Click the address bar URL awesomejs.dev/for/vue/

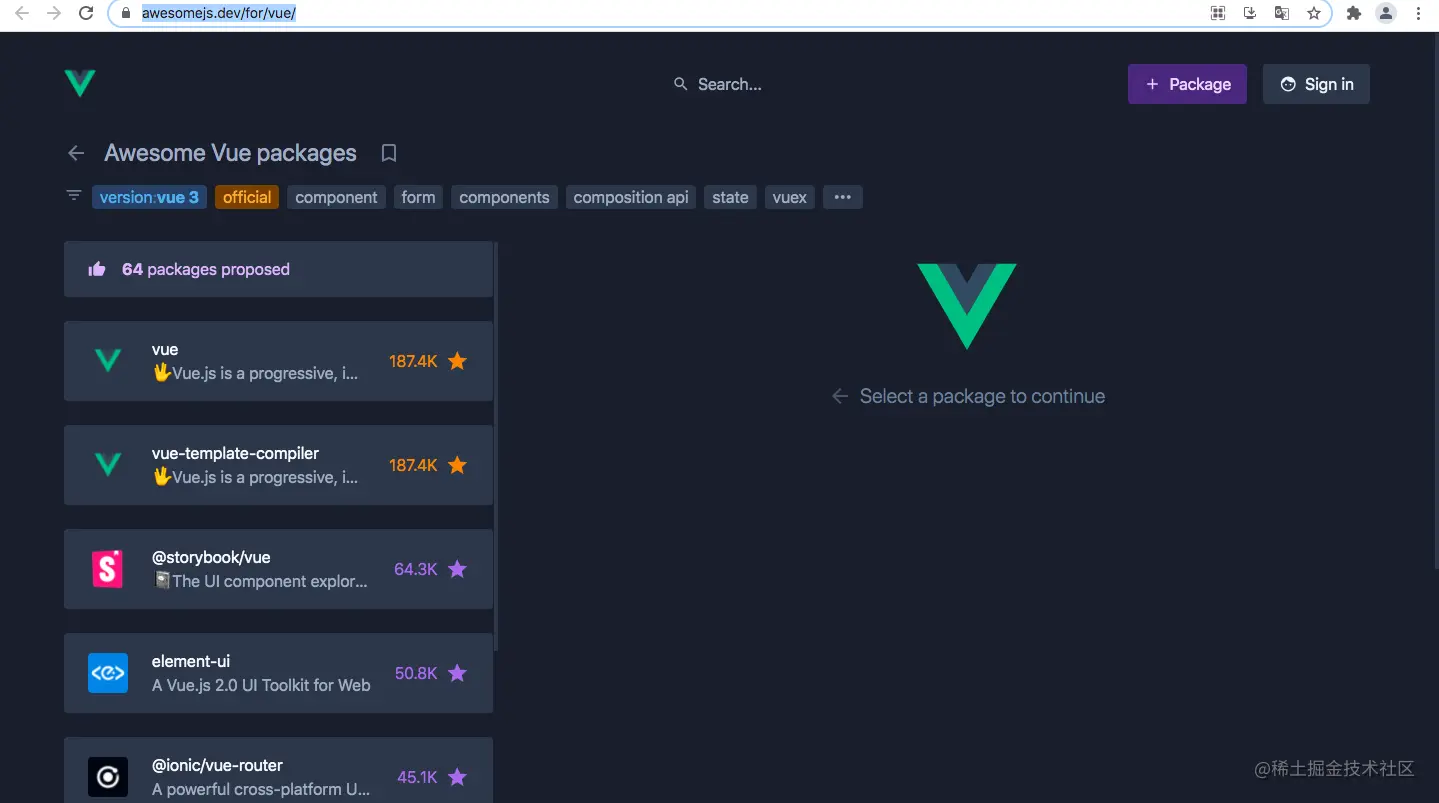[x=218, y=13]
